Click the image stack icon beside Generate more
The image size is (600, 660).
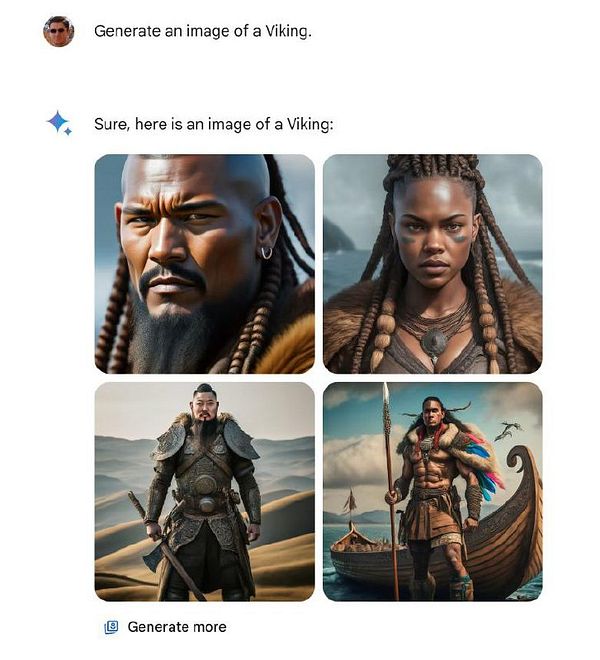pos(111,627)
